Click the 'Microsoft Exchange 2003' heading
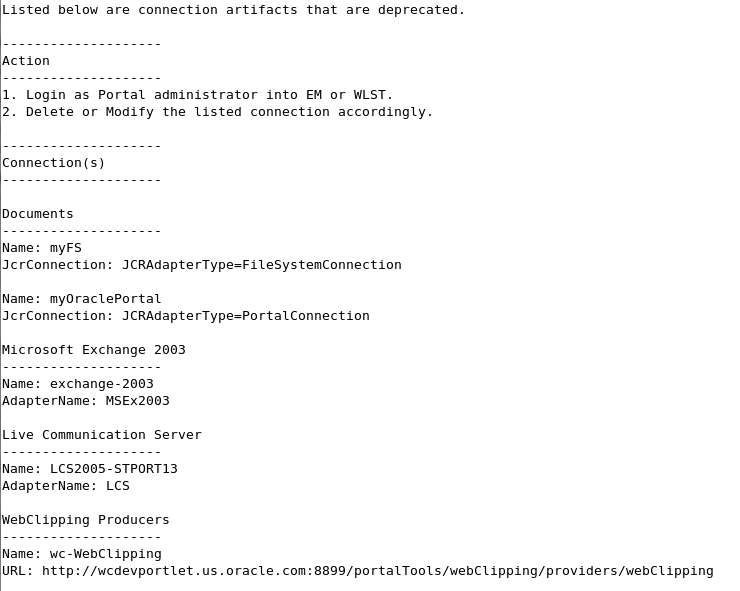This screenshot has width=740, height=591. pos(93,350)
